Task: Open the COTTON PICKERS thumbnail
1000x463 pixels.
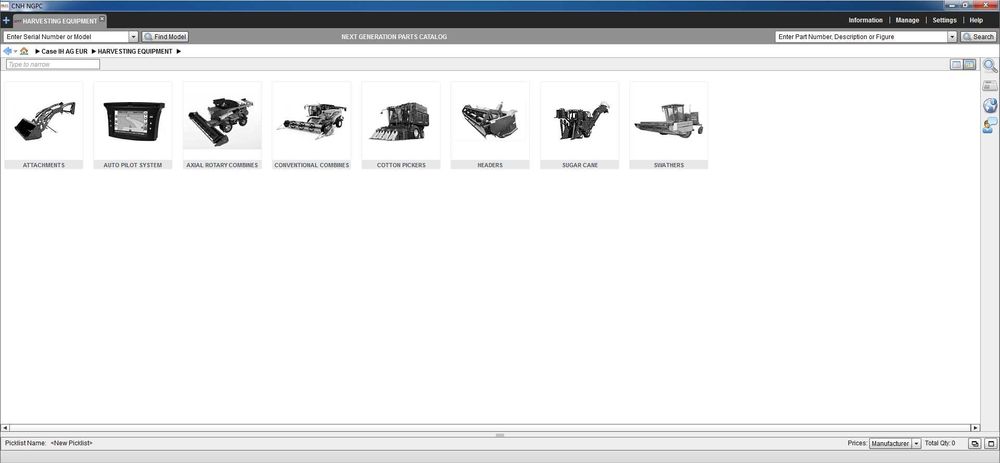Action: click(401, 121)
